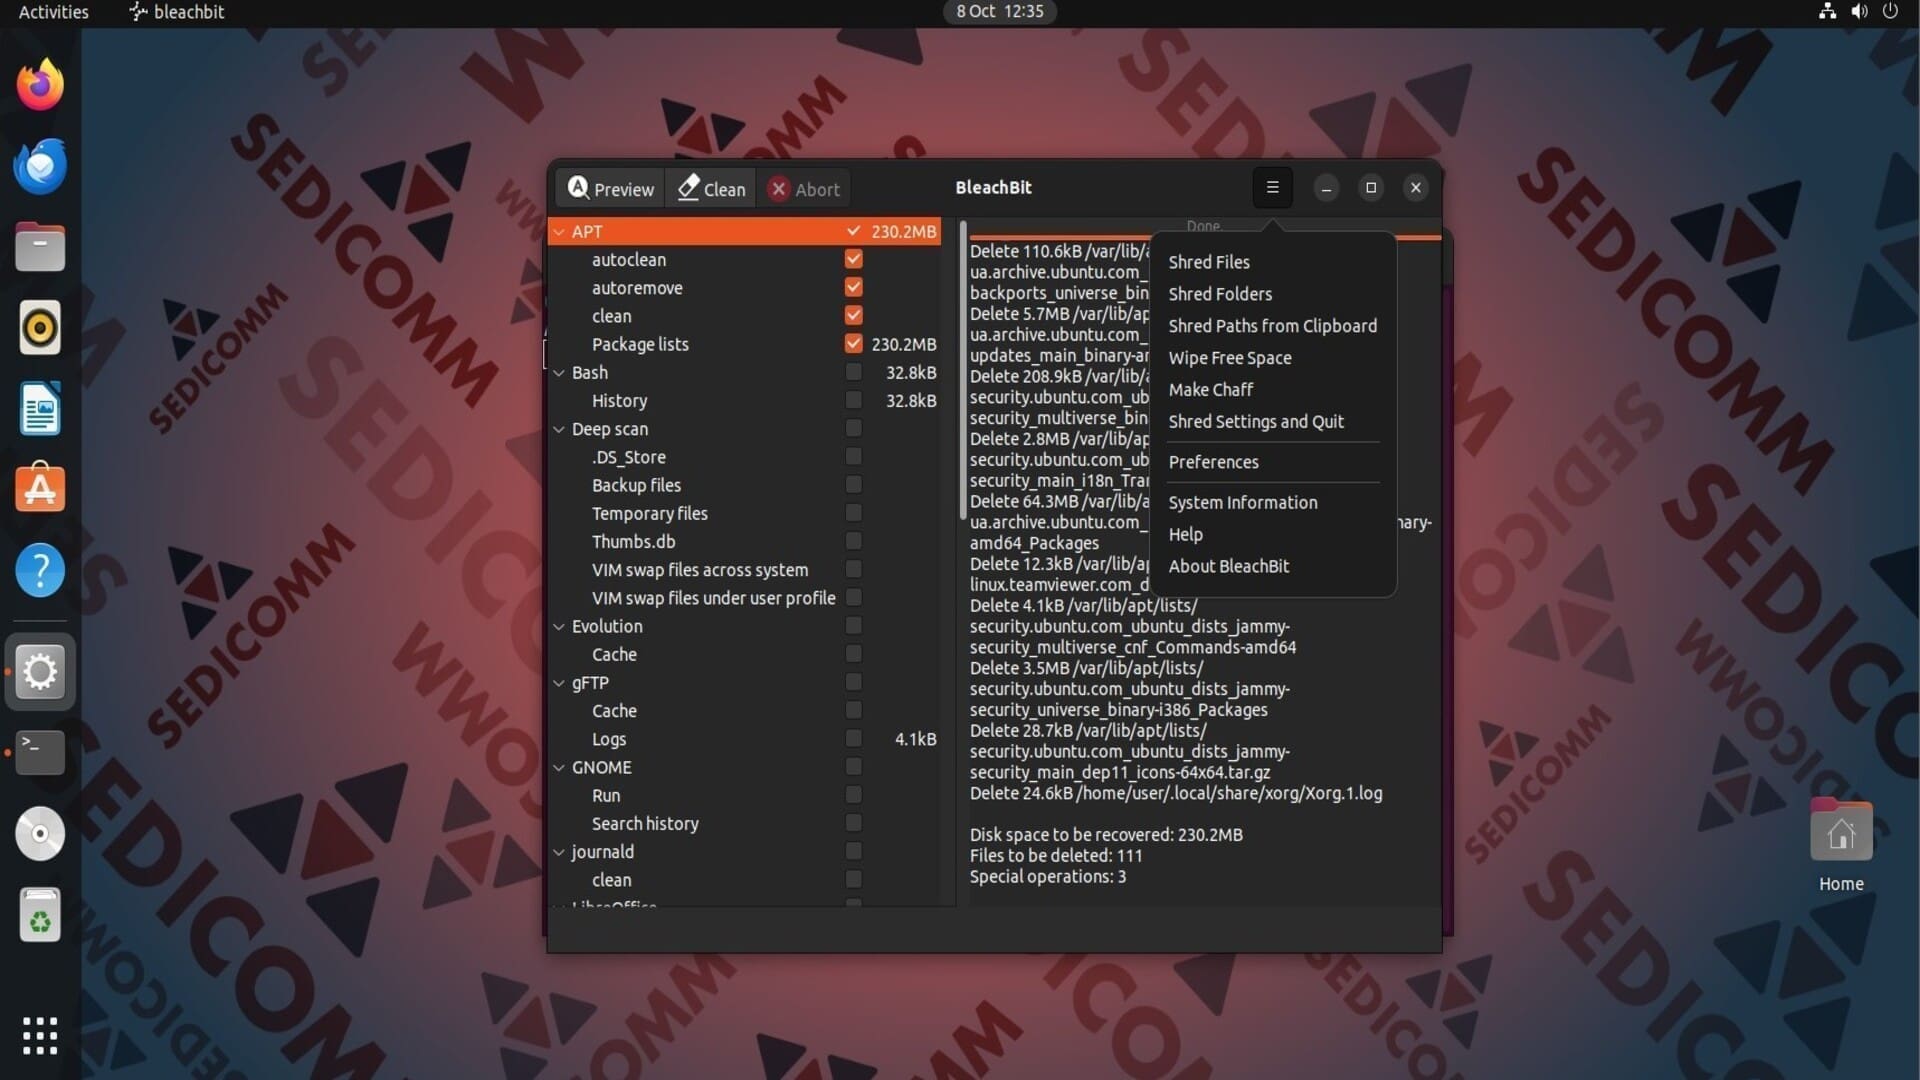The height and width of the screenshot is (1080, 1920).
Task: Enable the Temporary files checkbox
Action: [853, 513]
